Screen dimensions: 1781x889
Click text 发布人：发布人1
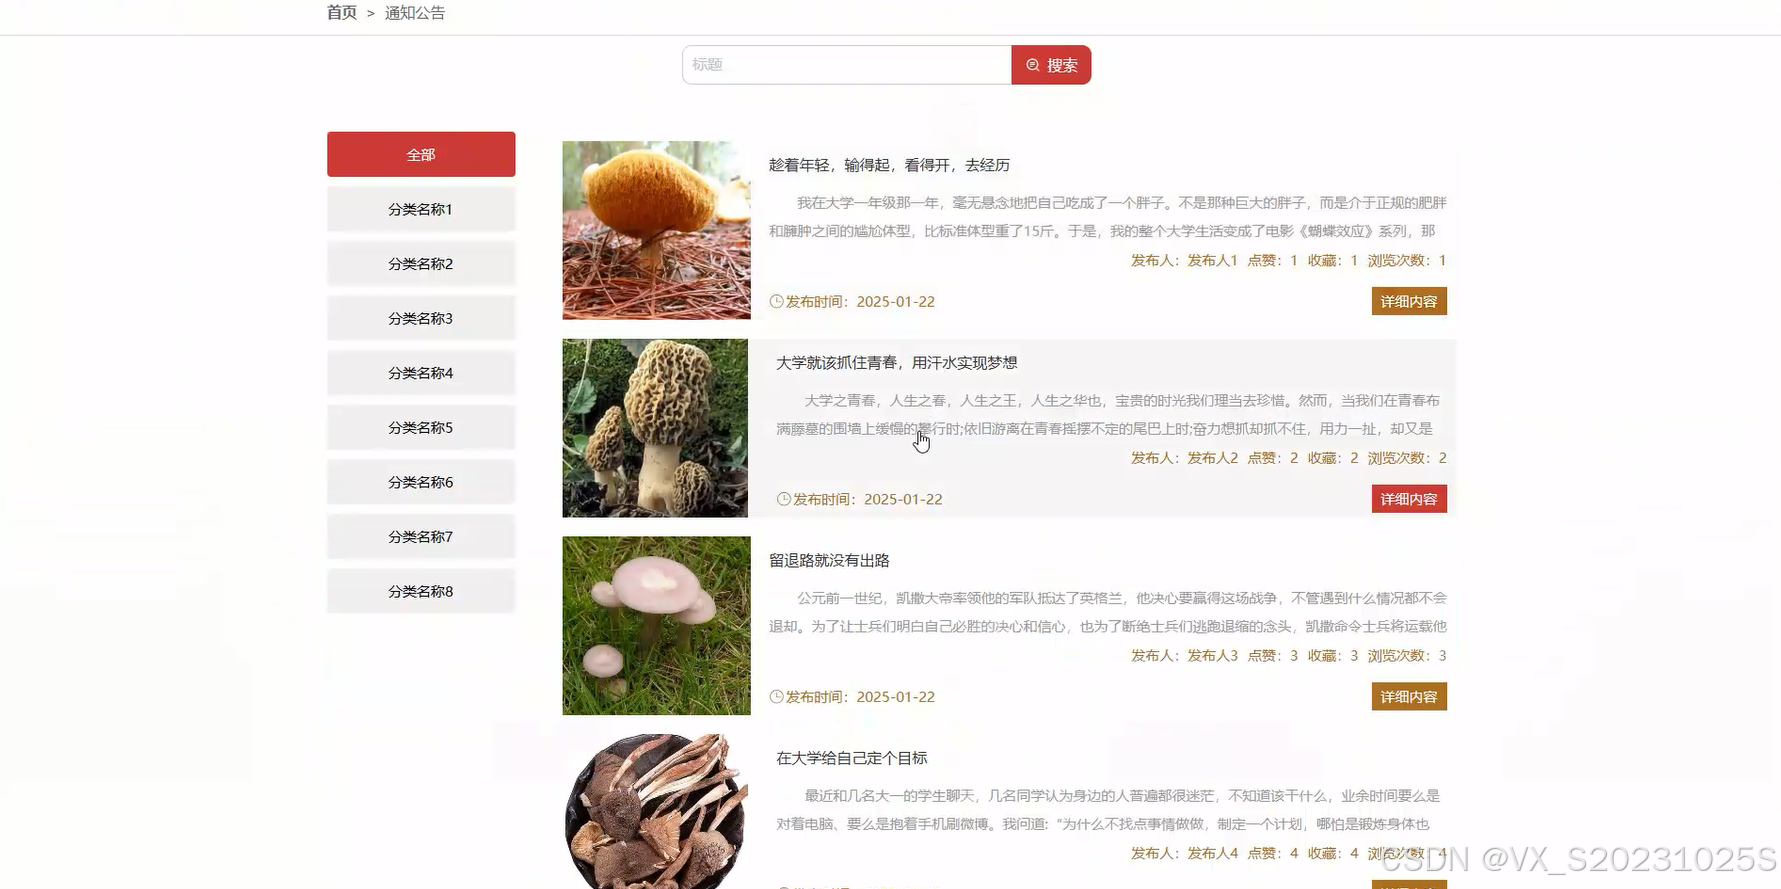pos(1184,260)
